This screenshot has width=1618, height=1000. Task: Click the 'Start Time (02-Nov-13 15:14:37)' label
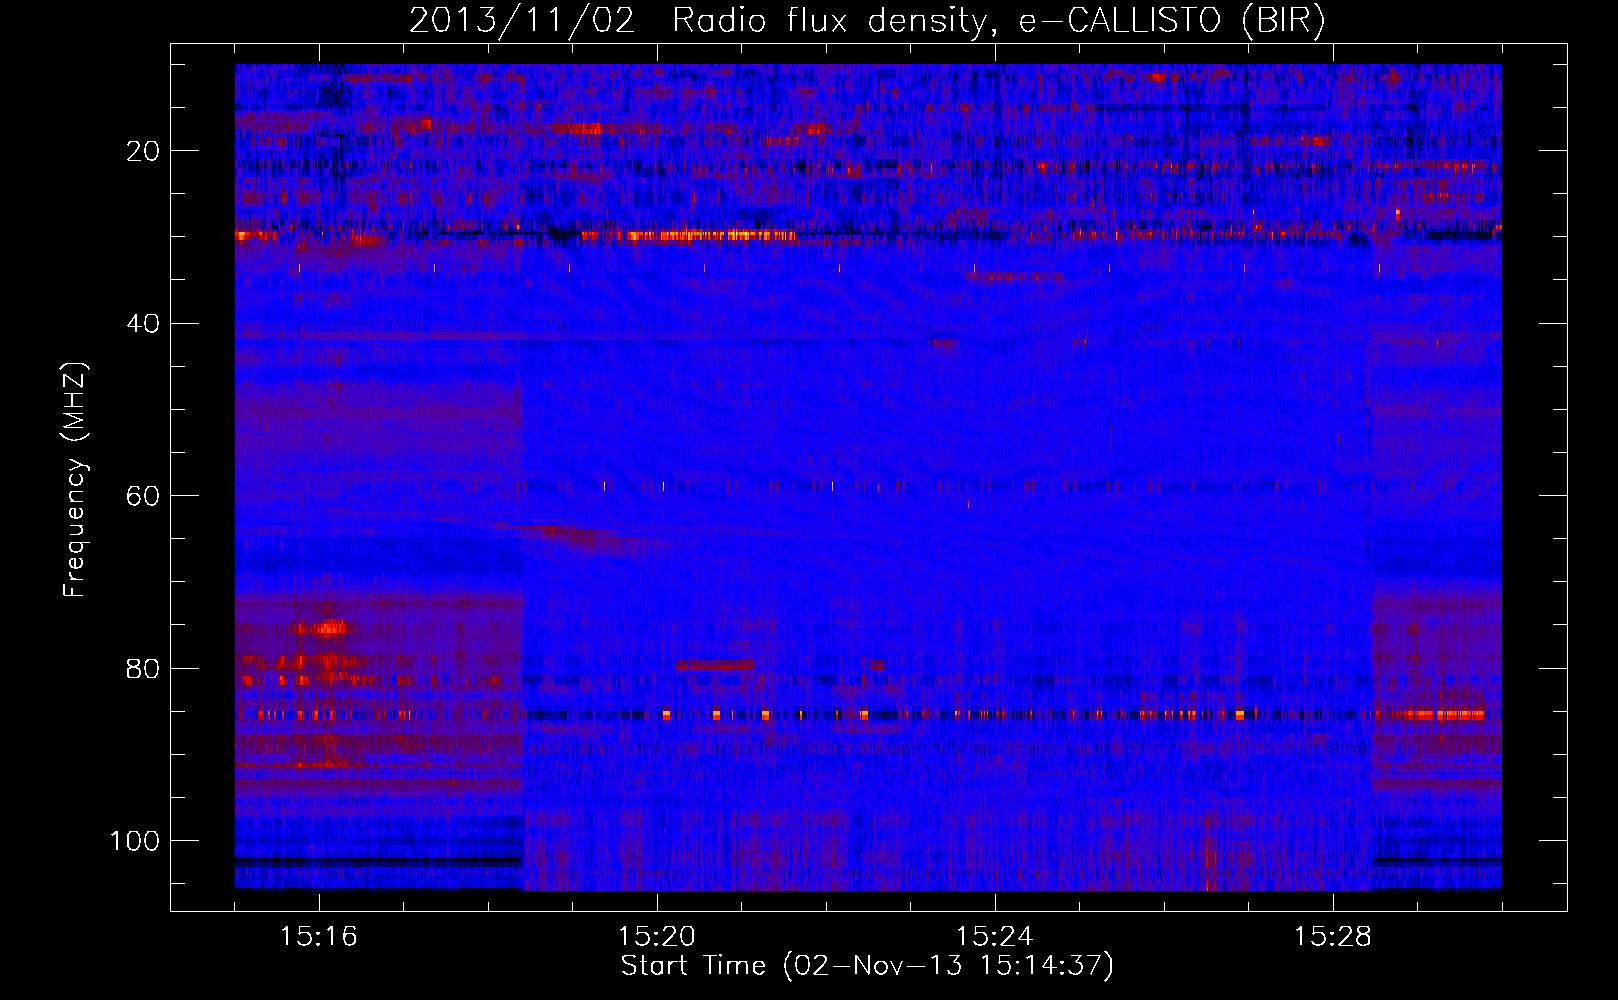pyautogui.click(x=867, y=966)
